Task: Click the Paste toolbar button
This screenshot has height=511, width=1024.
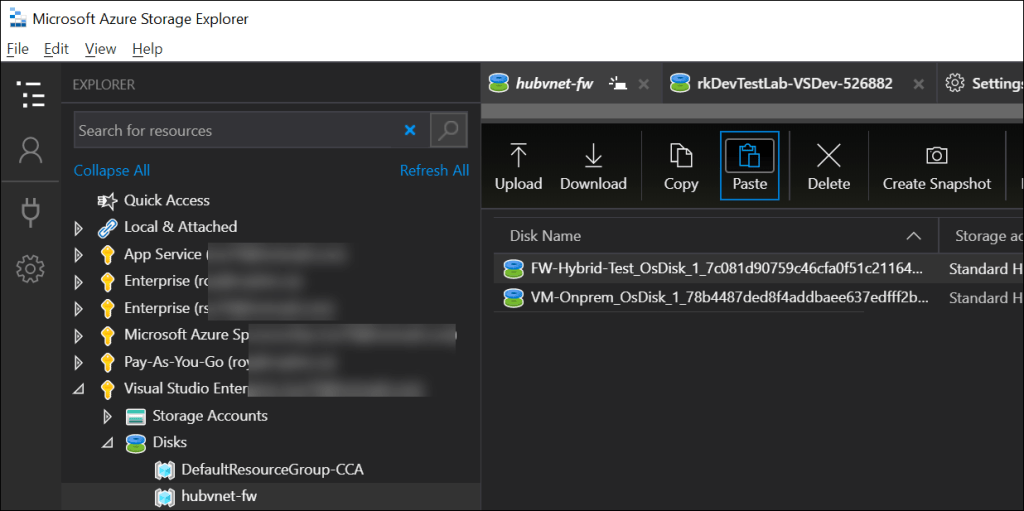Action: 749,166
